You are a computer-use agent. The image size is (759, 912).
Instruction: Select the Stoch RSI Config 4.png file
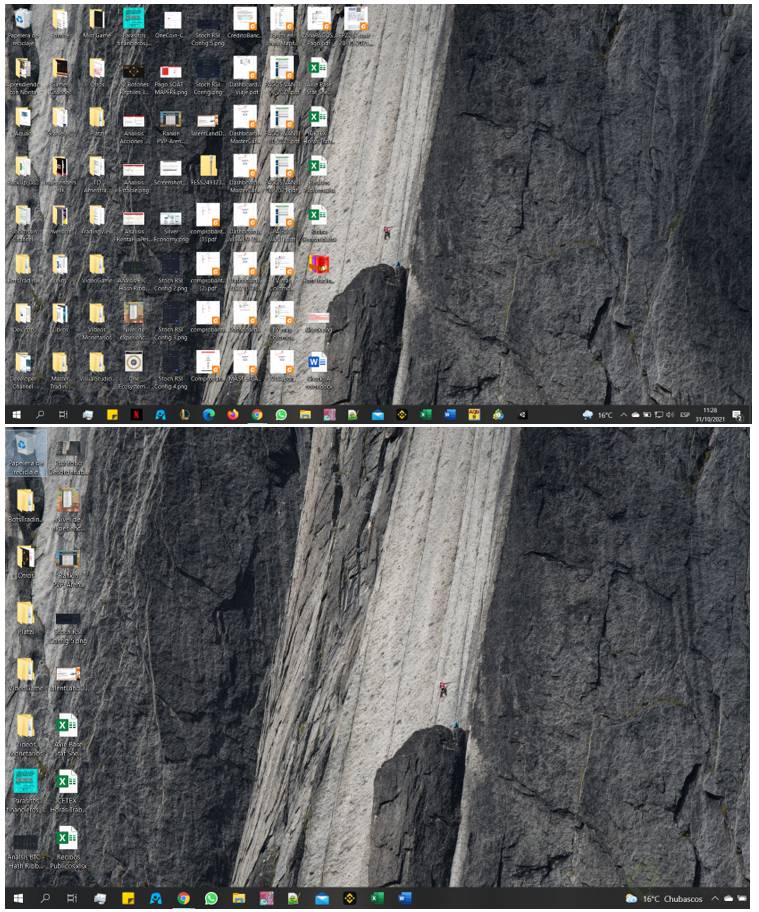[x=170, y=371]
